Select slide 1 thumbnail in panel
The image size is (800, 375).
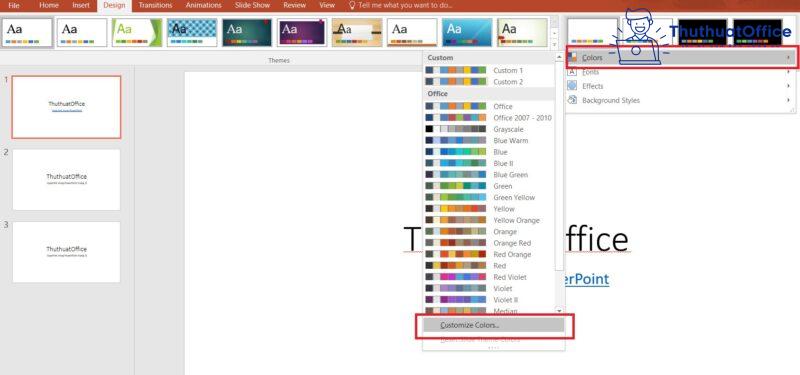point(66,107)
